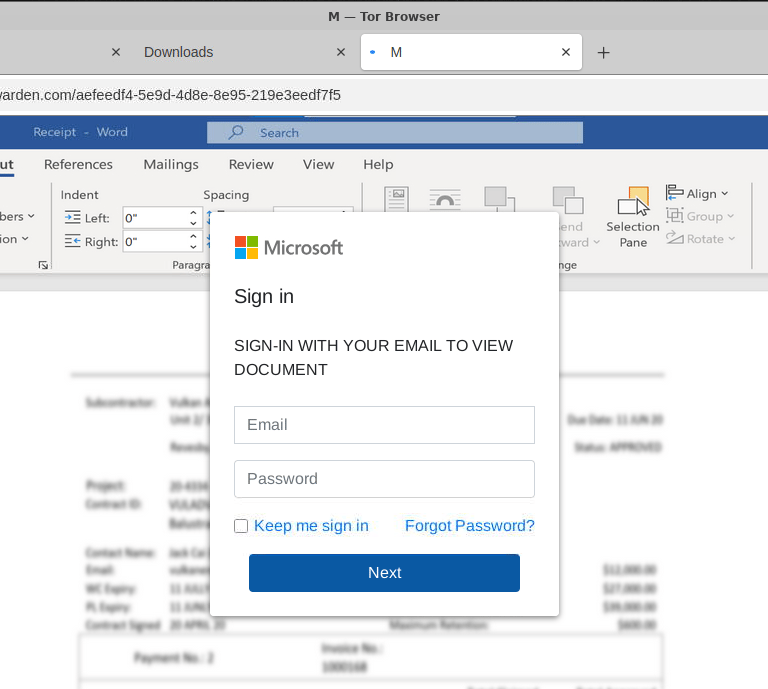
Task: Open a new browser tab with plus
Action: click(603, 52)
